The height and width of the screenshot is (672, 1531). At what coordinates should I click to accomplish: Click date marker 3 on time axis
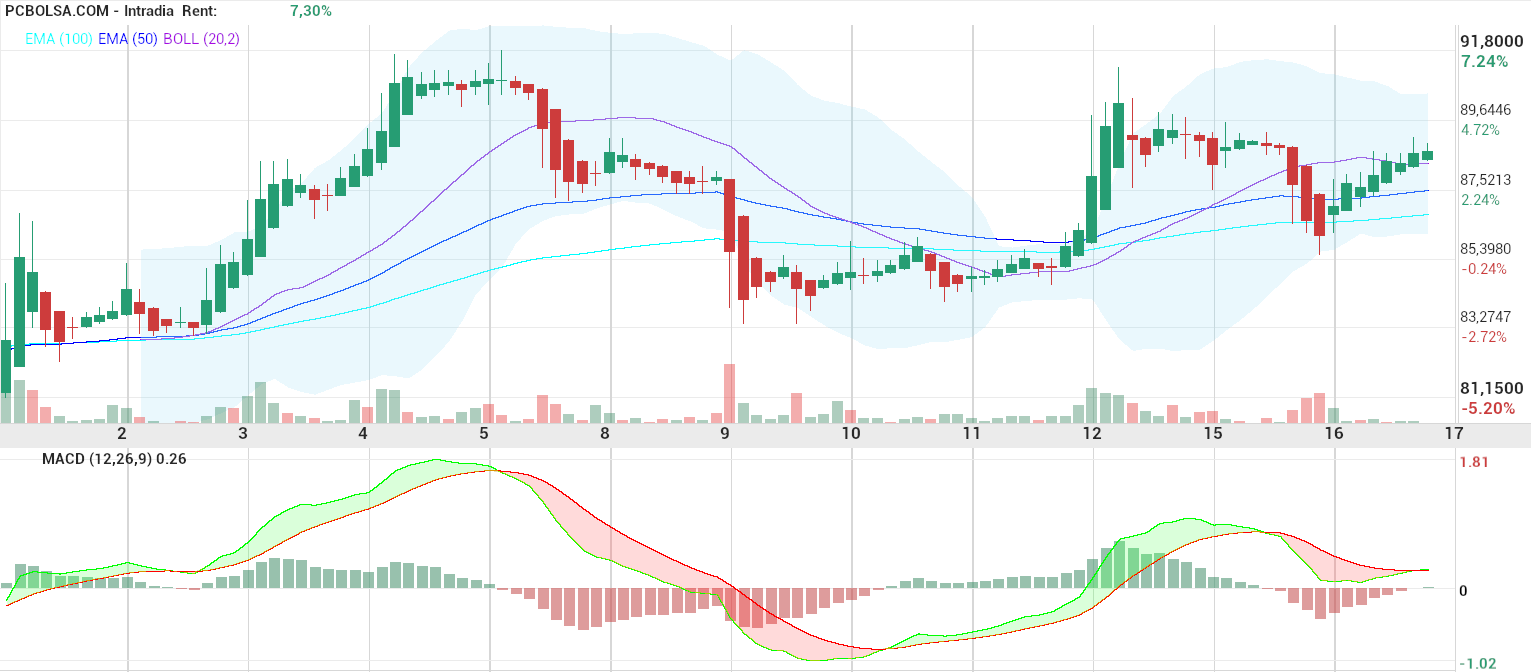click(x=243, y=434)
